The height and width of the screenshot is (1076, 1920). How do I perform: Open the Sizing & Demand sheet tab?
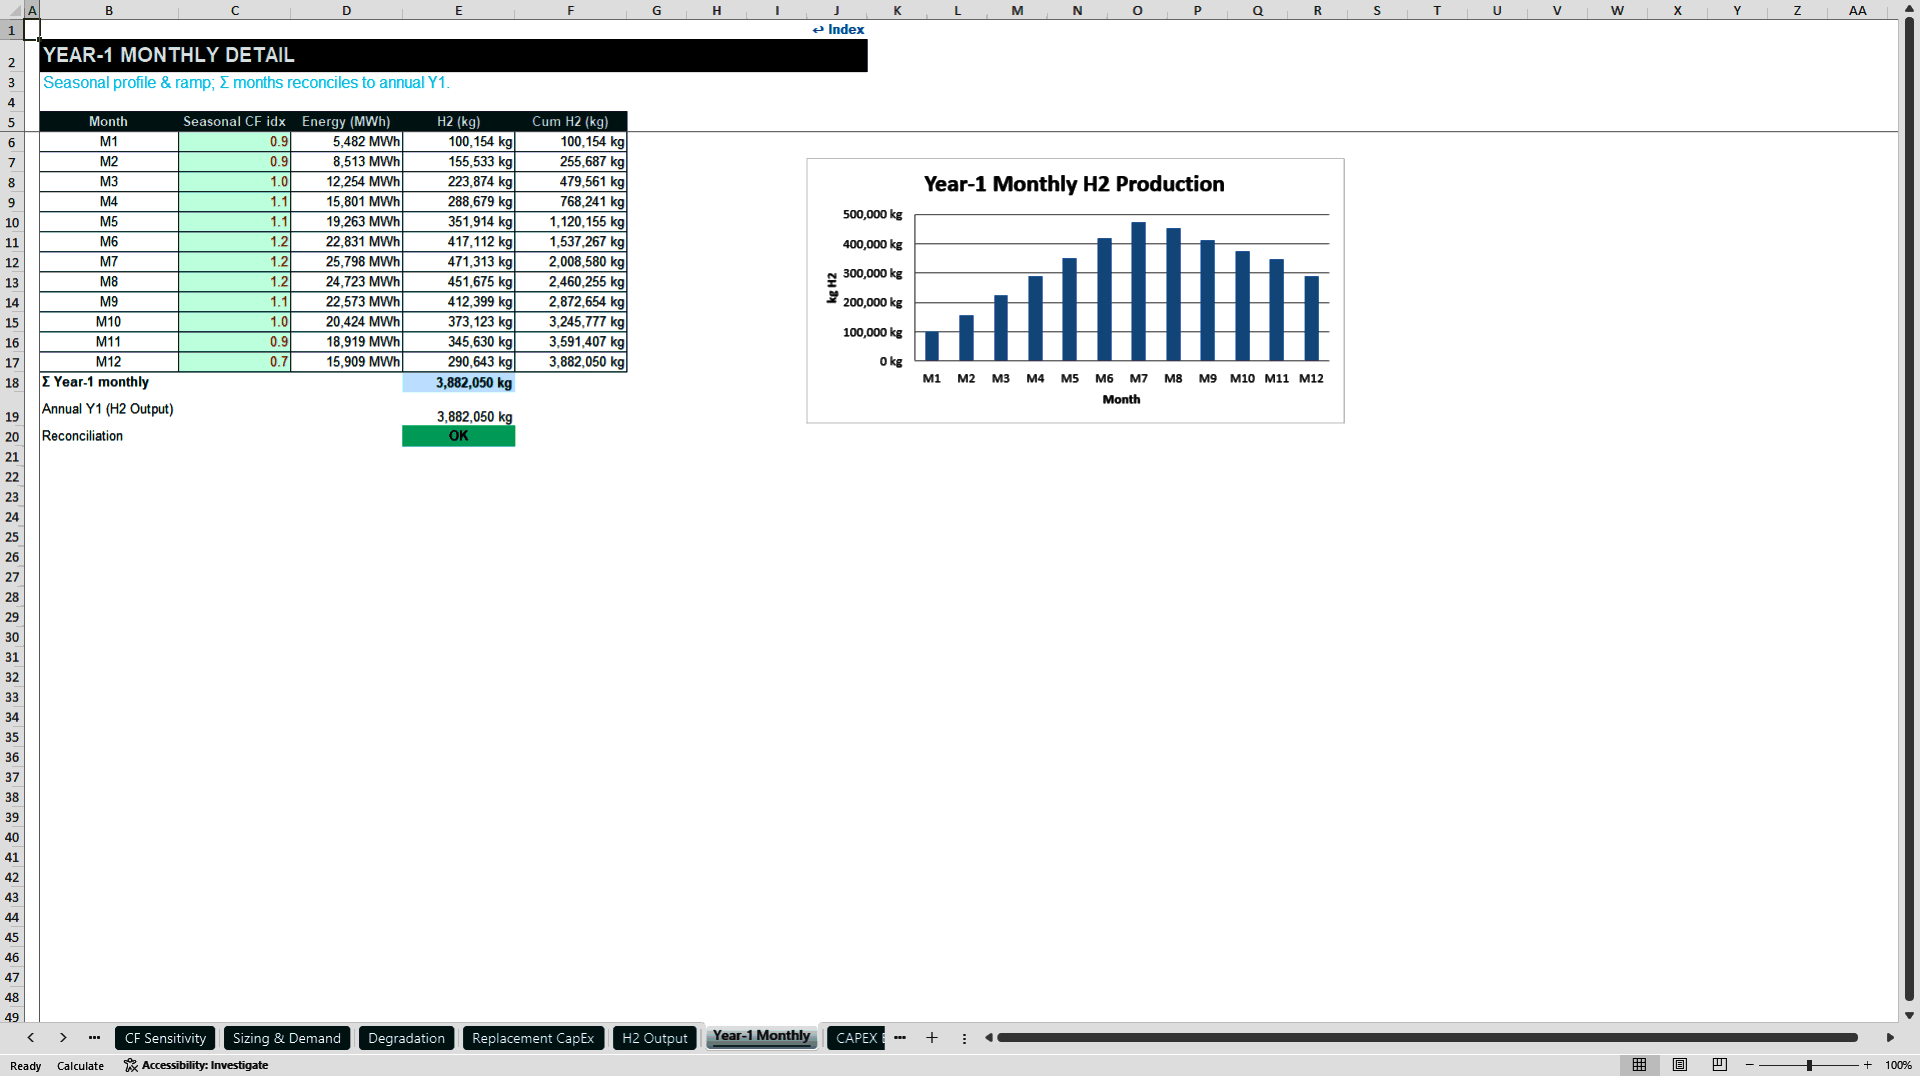tap(287, 1038)
